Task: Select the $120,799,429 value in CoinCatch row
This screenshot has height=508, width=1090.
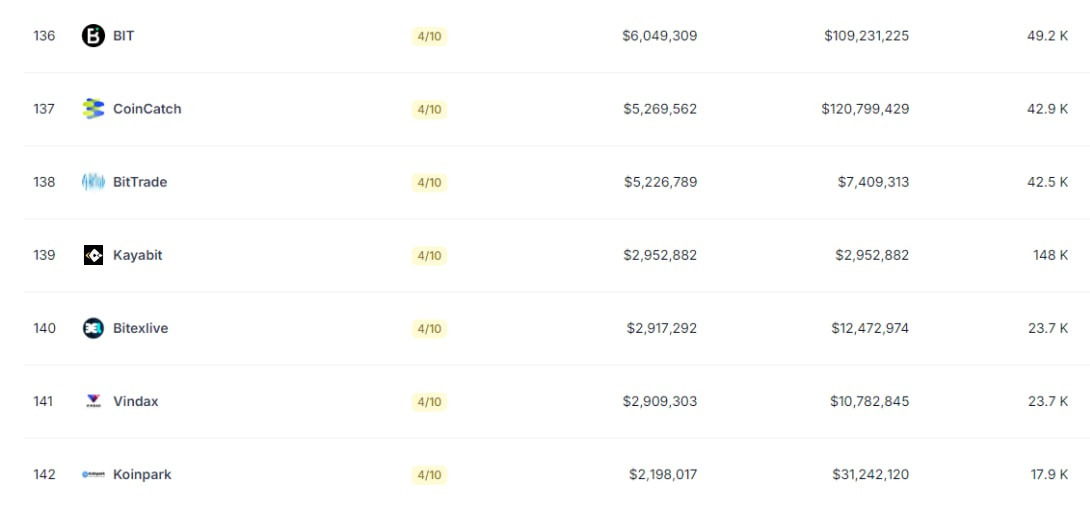Action: (865, 109)
